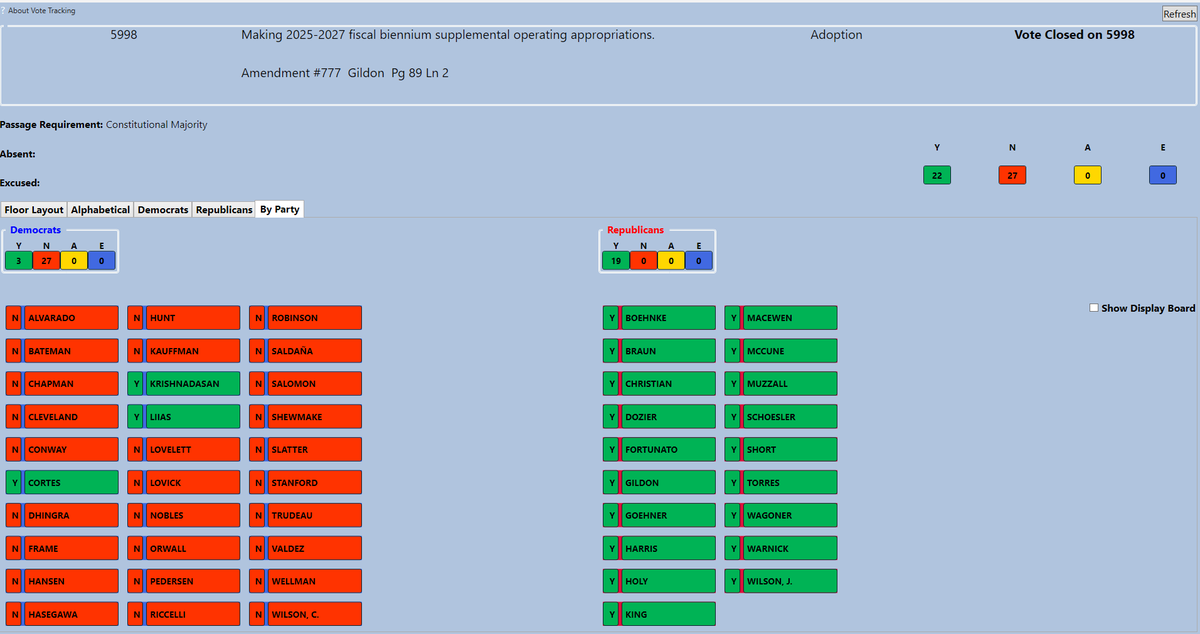Click Republicans red Nay count box
The height and width of the screenshot is (634, 1200).
point(643,261)
